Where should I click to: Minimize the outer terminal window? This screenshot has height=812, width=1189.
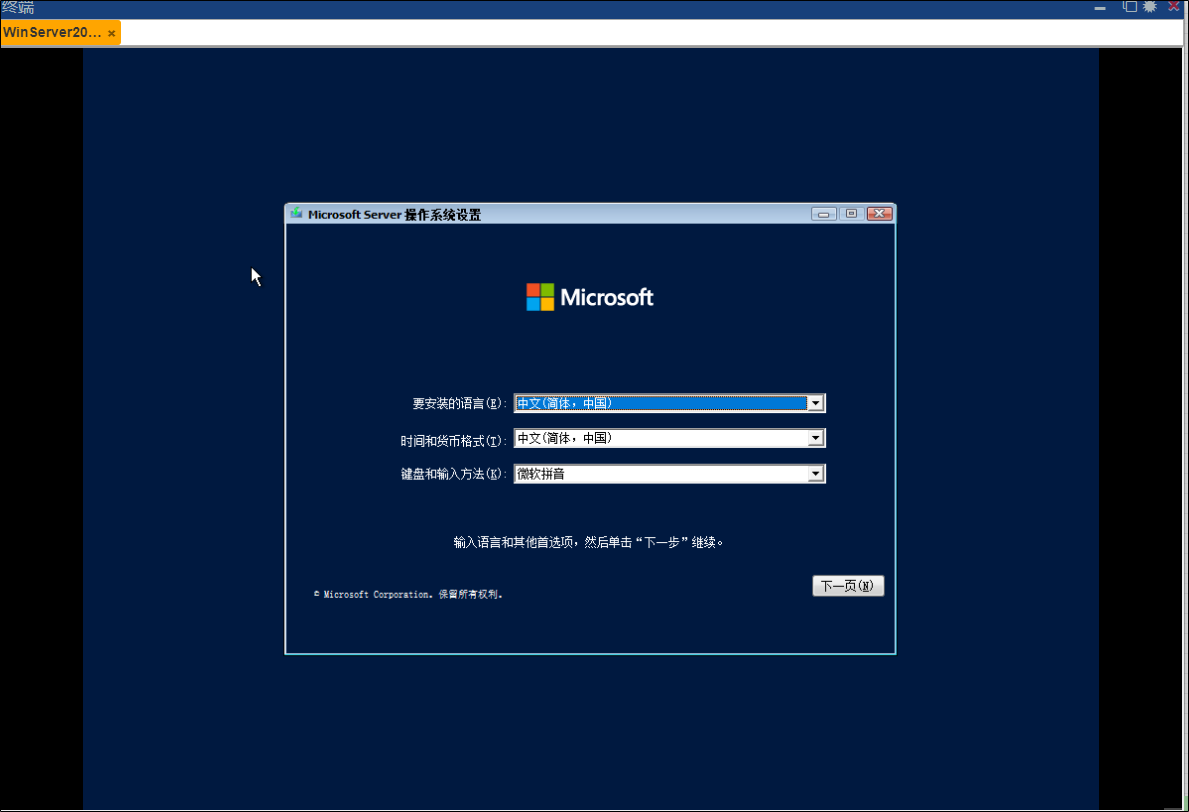point(1100,8)
